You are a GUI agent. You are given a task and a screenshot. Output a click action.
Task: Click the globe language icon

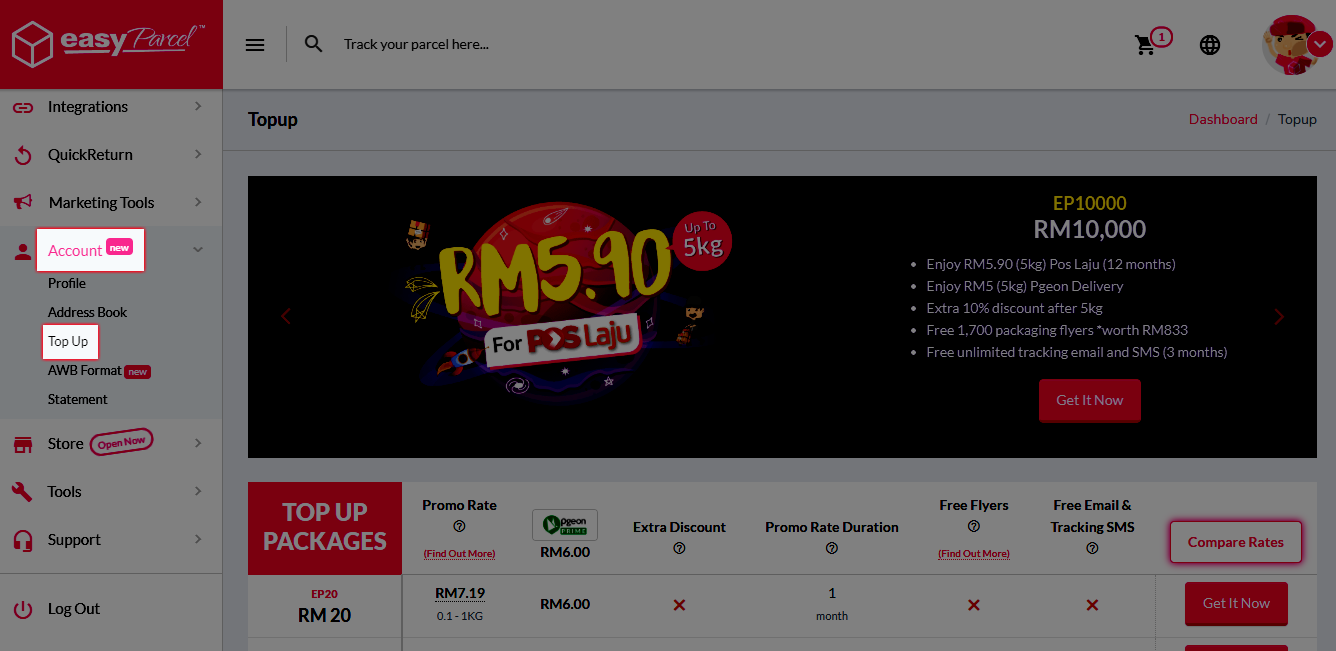click(x=1210, y=45)
